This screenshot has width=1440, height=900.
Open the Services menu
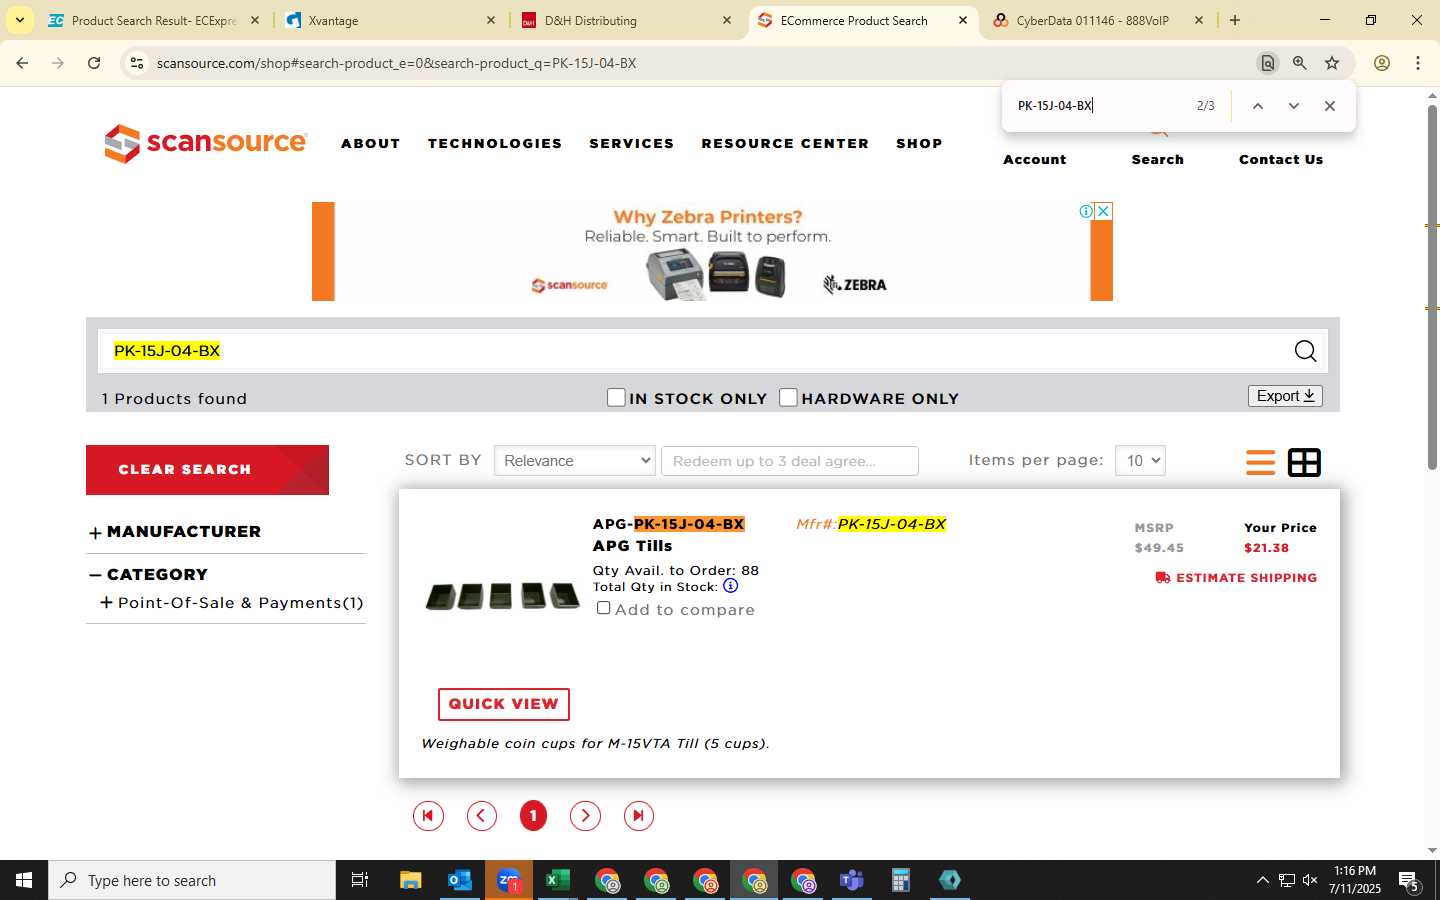(x=632, y=143)
